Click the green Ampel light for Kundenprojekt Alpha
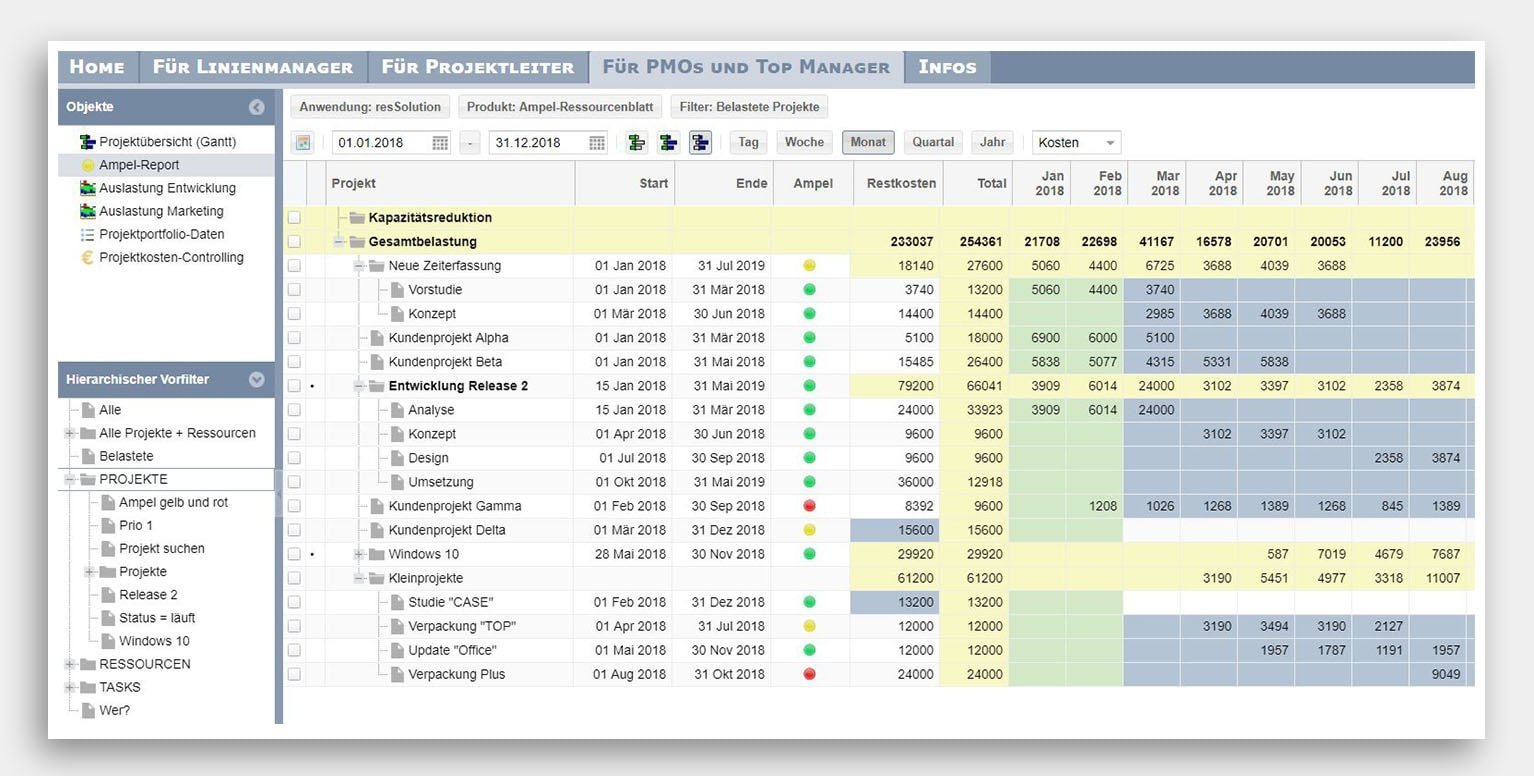This screenshot has height=776, width=1534. pos(810,338)
